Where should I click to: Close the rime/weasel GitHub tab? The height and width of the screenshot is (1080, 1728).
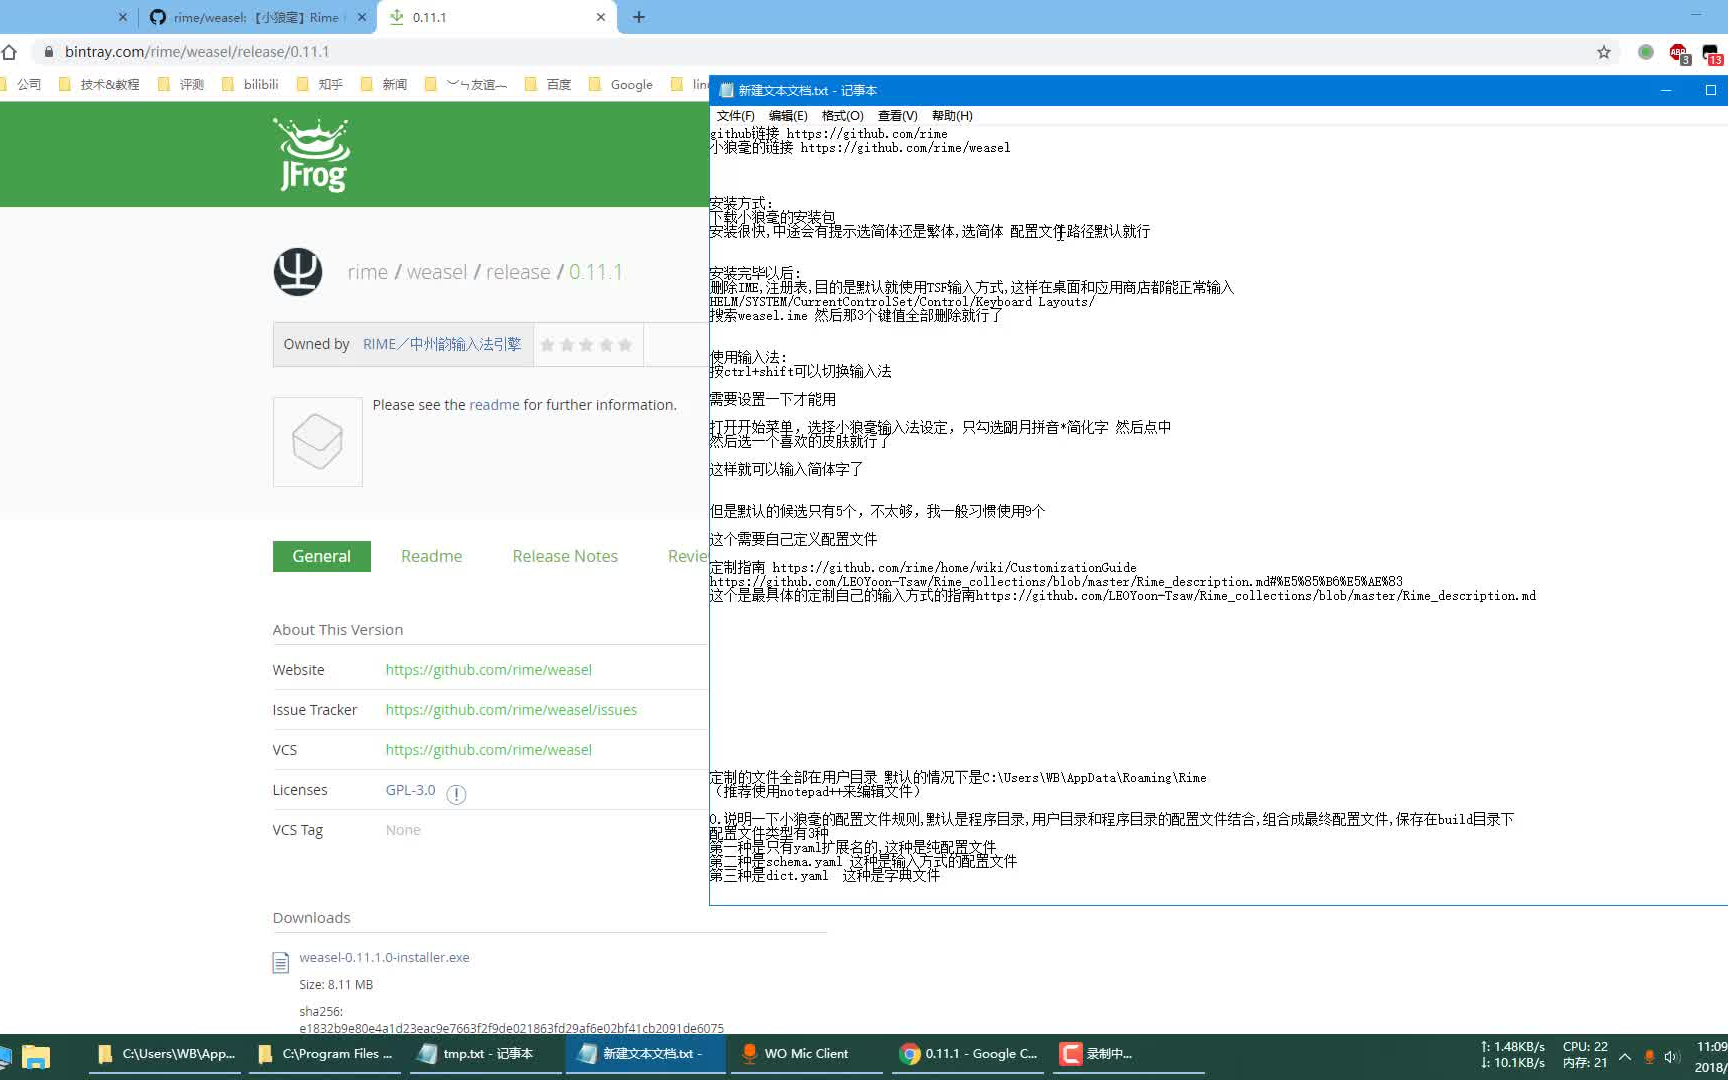362,17
